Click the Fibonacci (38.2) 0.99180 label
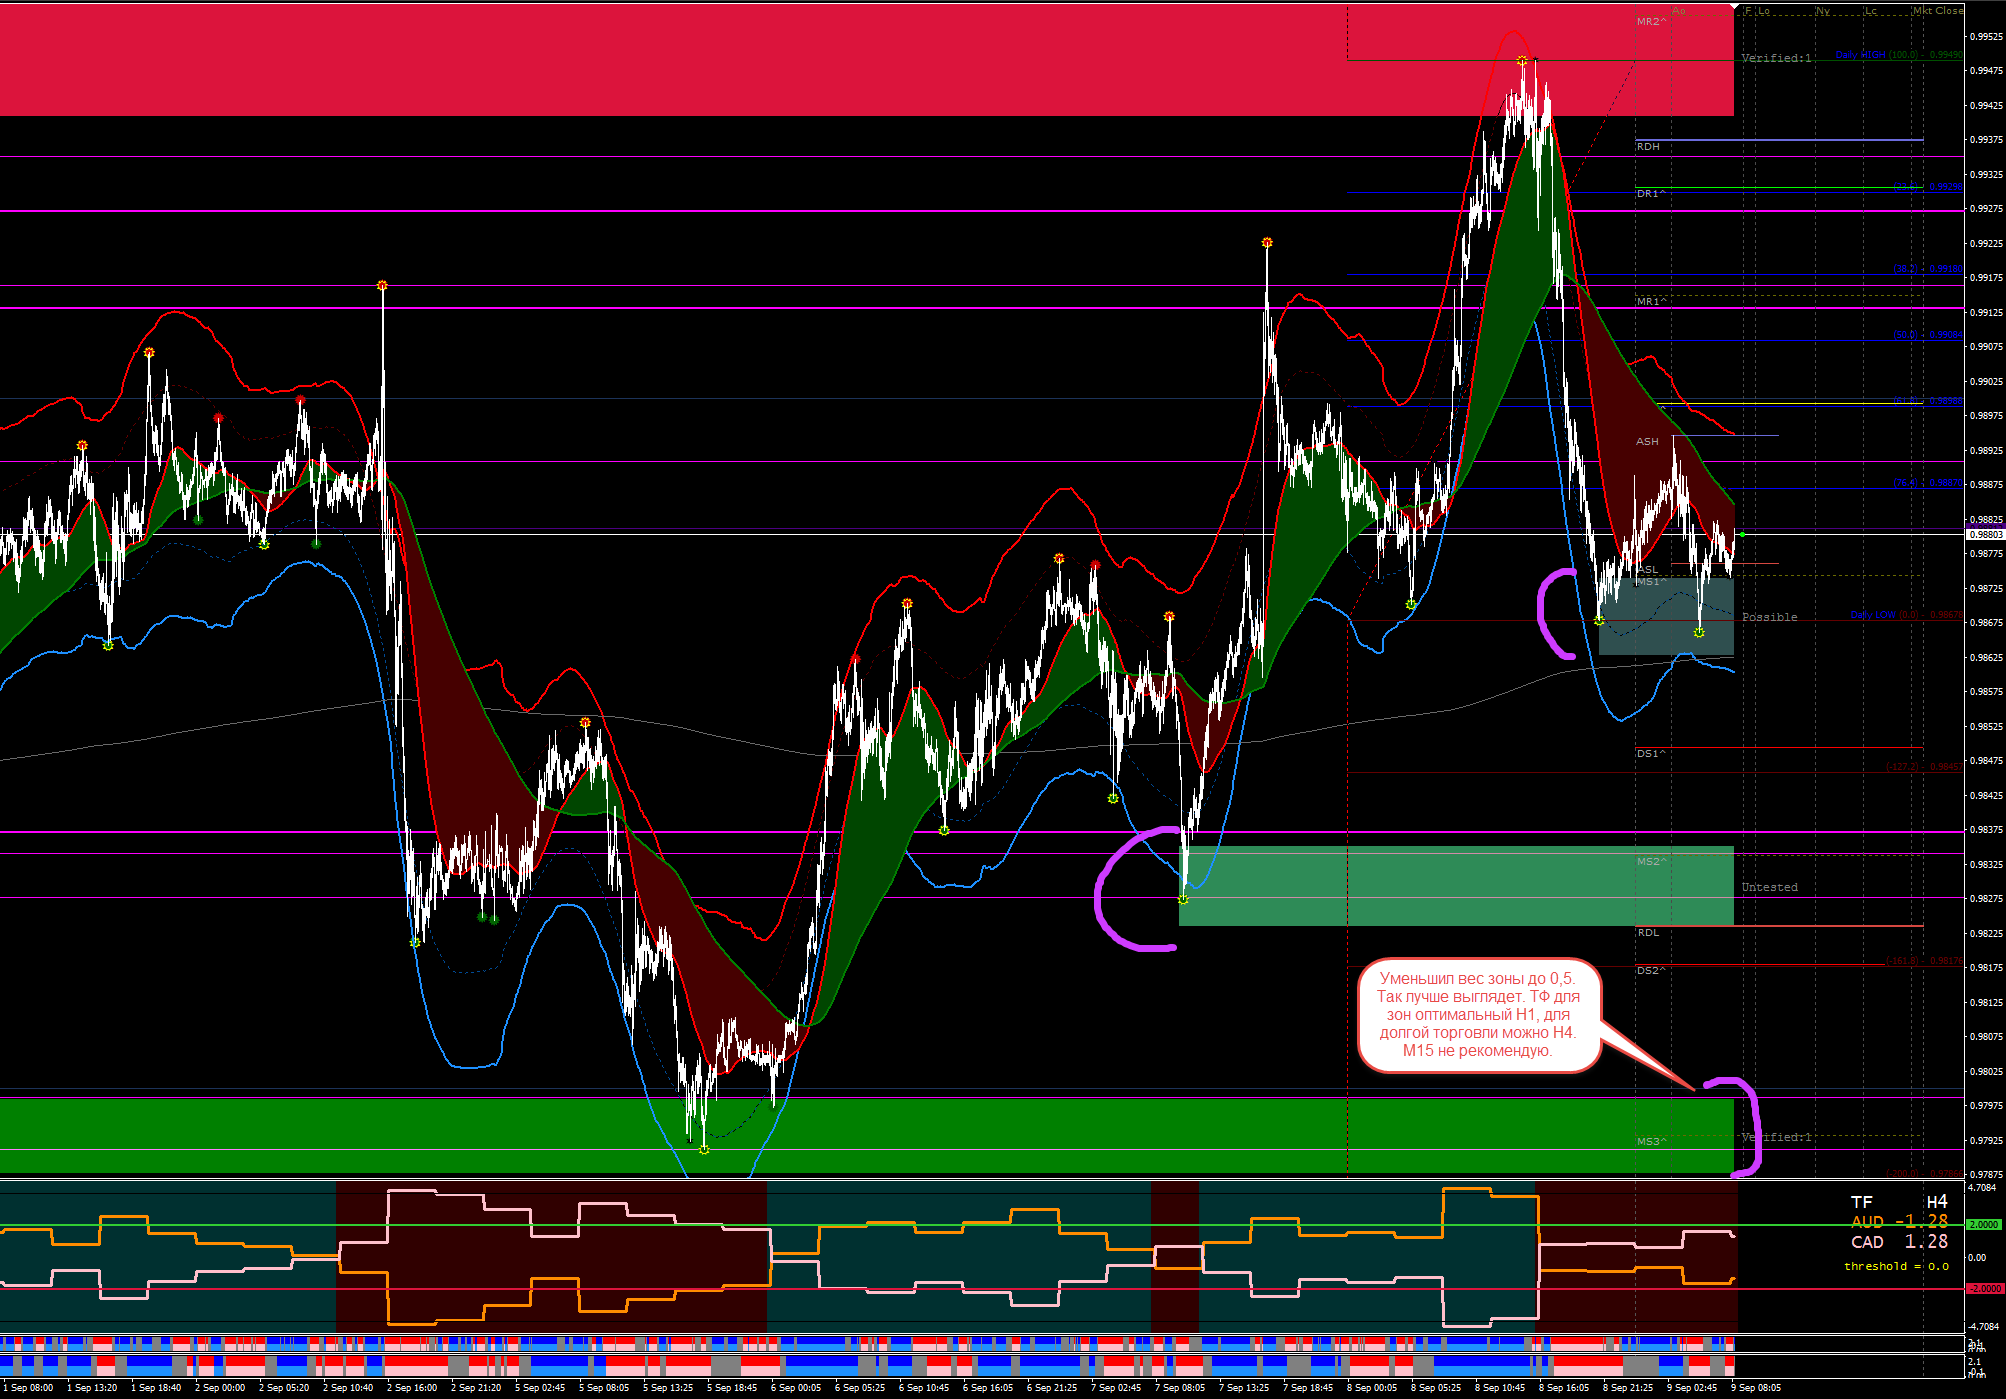Screen dimensions: 2006x1399 click(1927, 269)
